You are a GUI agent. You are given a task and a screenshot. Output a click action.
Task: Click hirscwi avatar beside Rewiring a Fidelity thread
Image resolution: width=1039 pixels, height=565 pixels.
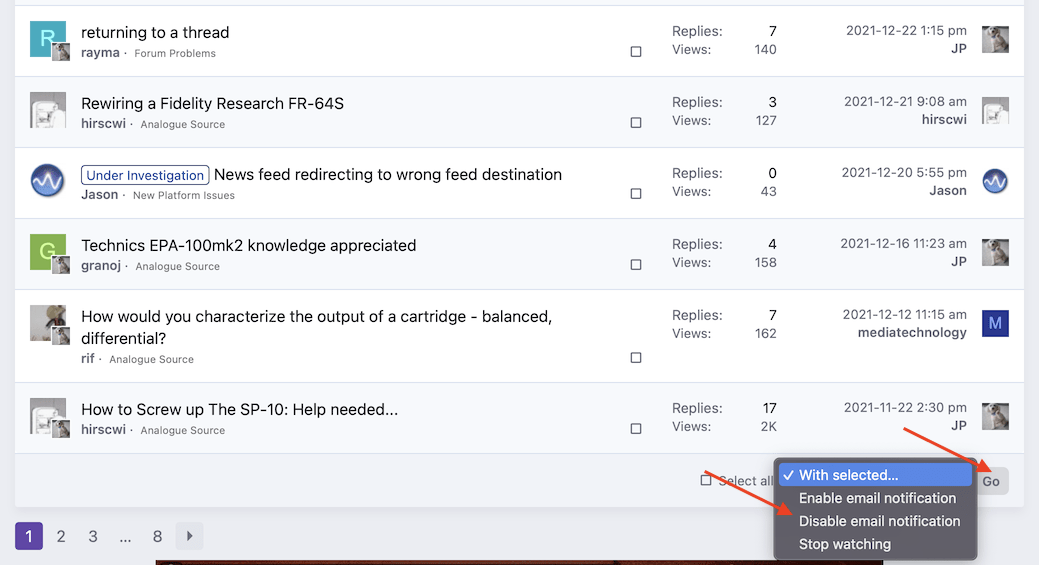pyautogui.click(x=48, y=110)
